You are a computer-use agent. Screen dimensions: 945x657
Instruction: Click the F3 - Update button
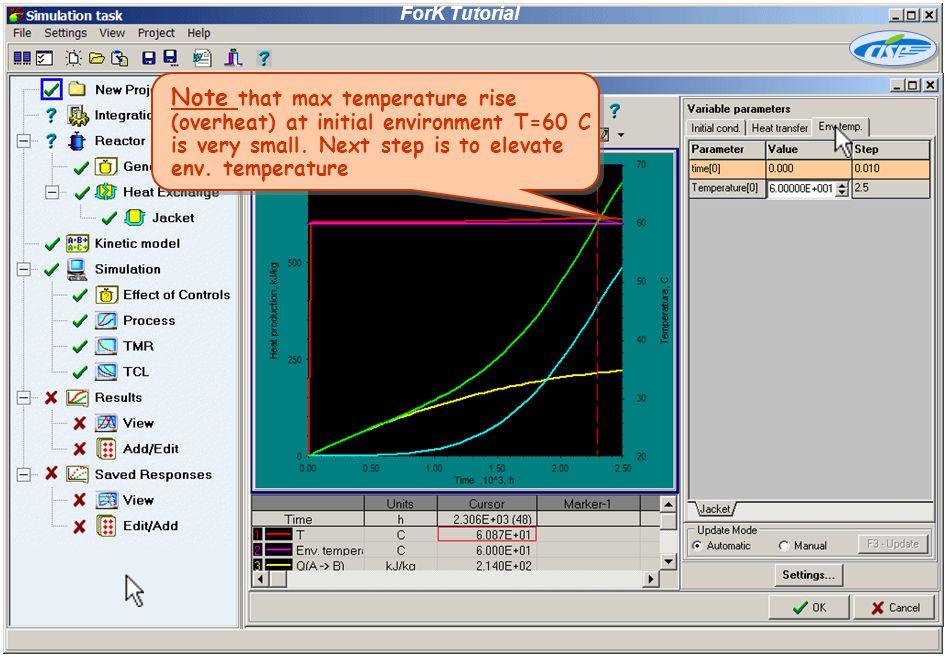point(893,544)
